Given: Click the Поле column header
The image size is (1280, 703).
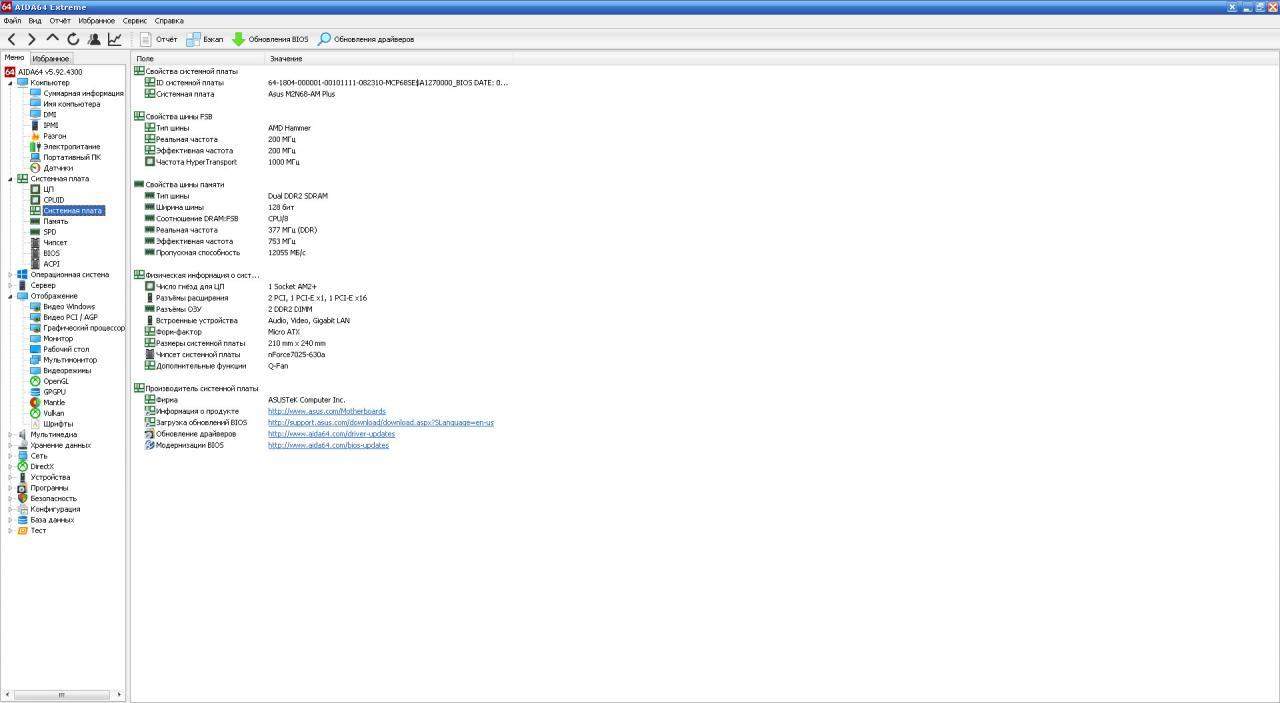Looking at the screenshot, I should tap(198, 59).
